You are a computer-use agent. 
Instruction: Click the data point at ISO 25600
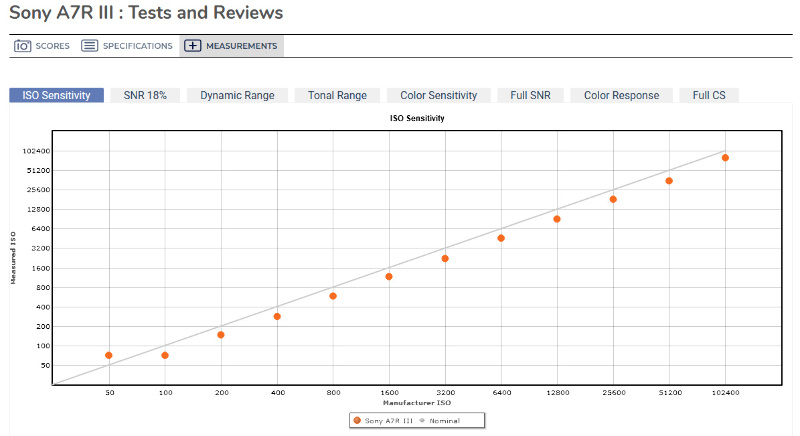613,199
